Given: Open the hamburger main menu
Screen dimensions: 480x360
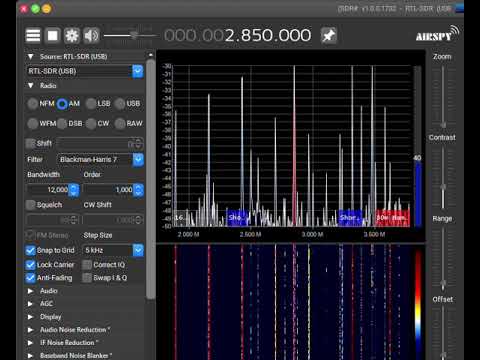Looking at the screenshot, I should [33, 35].
